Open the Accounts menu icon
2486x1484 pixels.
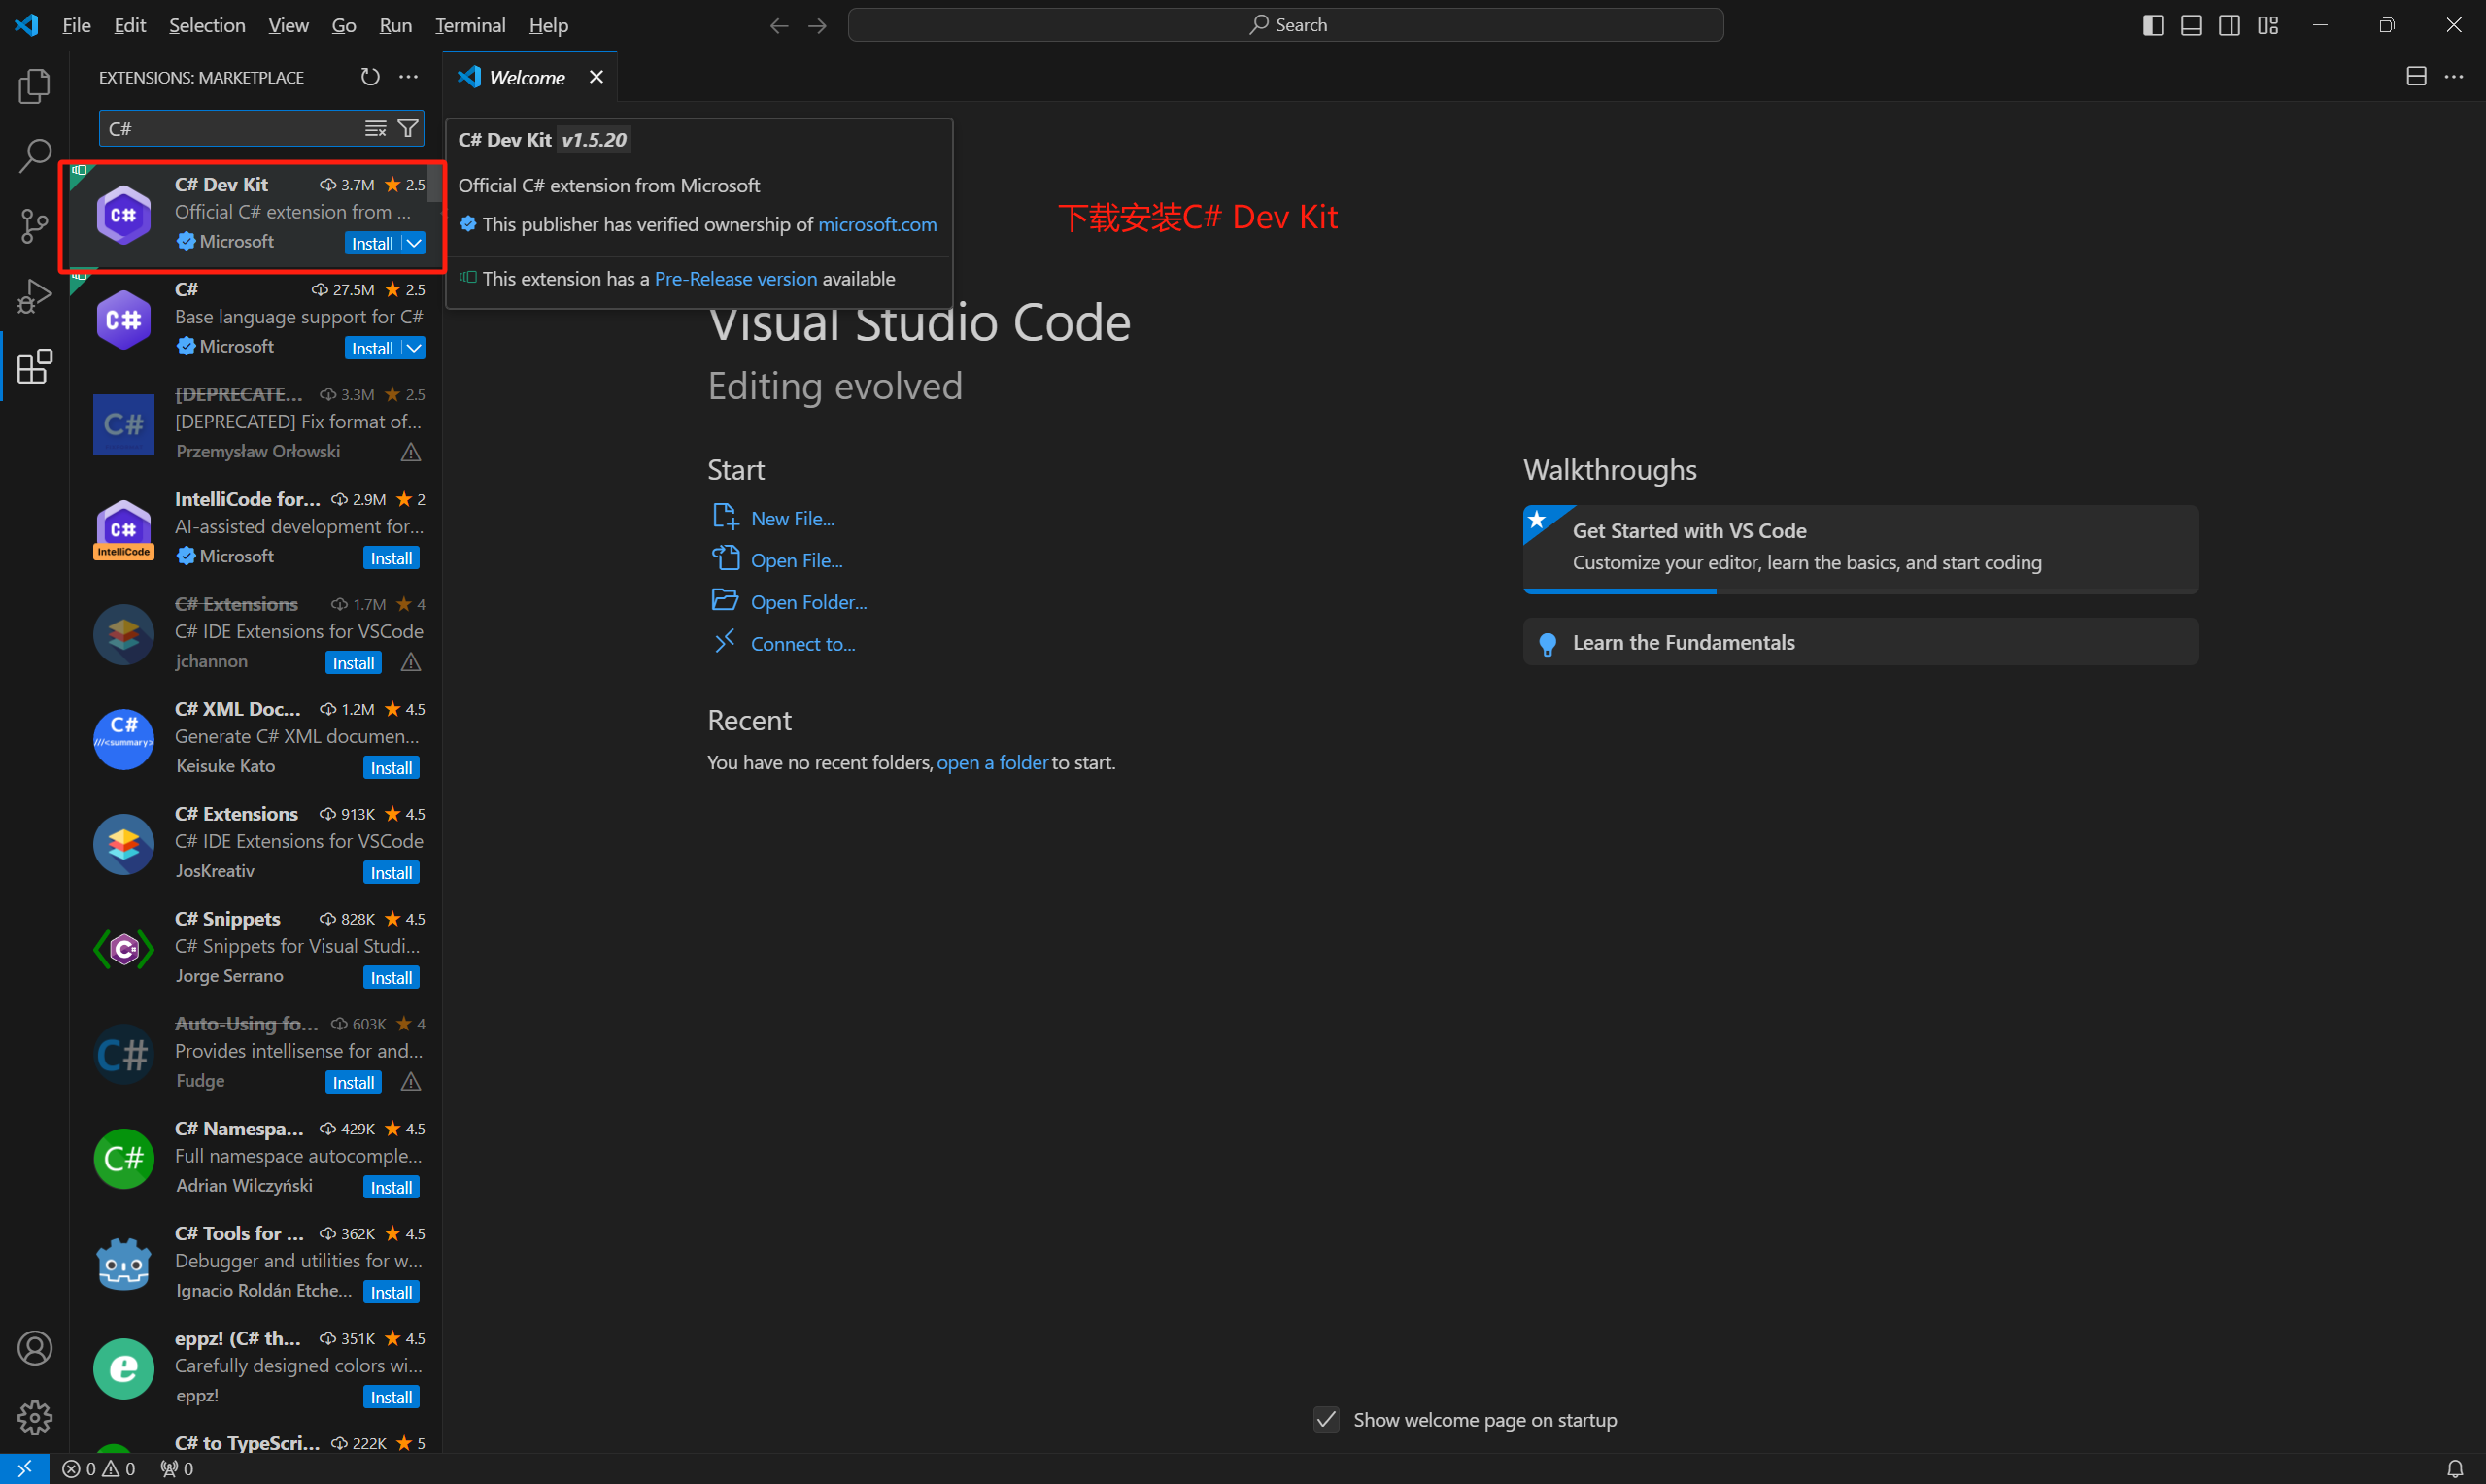pyautogui.click(x=34, y=1347)
